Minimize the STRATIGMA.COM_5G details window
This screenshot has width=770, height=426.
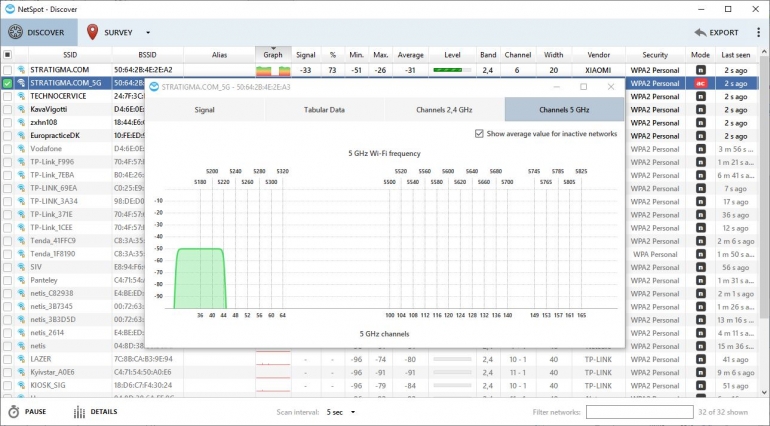click(x=556, y=87)
